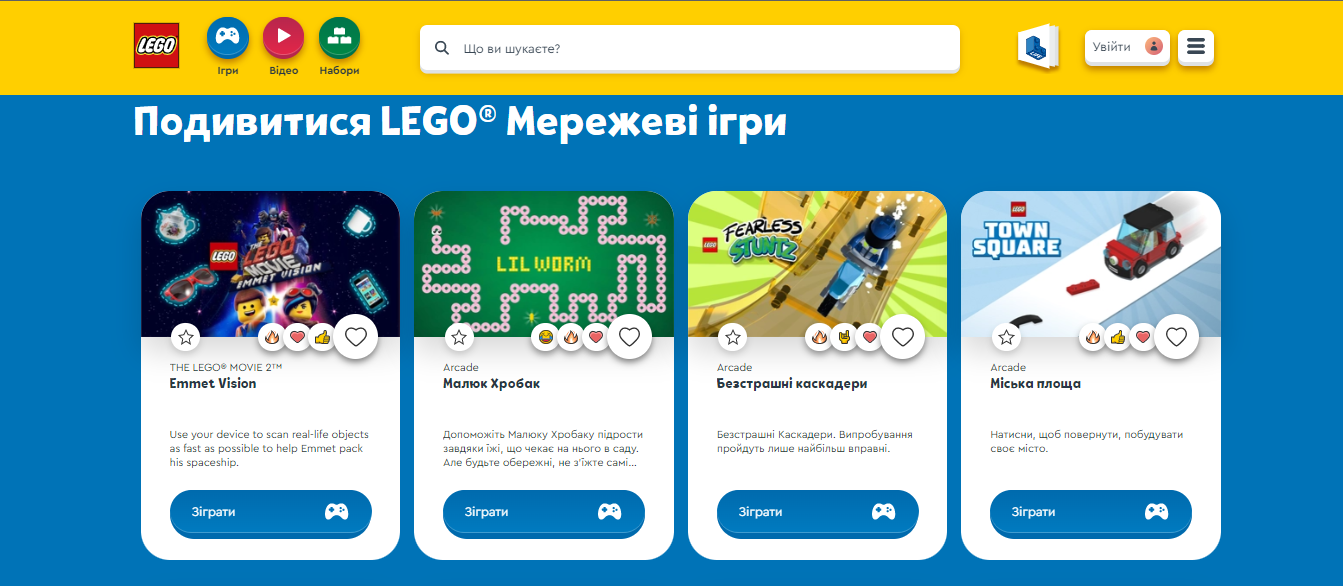Play Emmet Vision with Зіграти button
This screenshot has height=586, width=1343.
point(270,512)
